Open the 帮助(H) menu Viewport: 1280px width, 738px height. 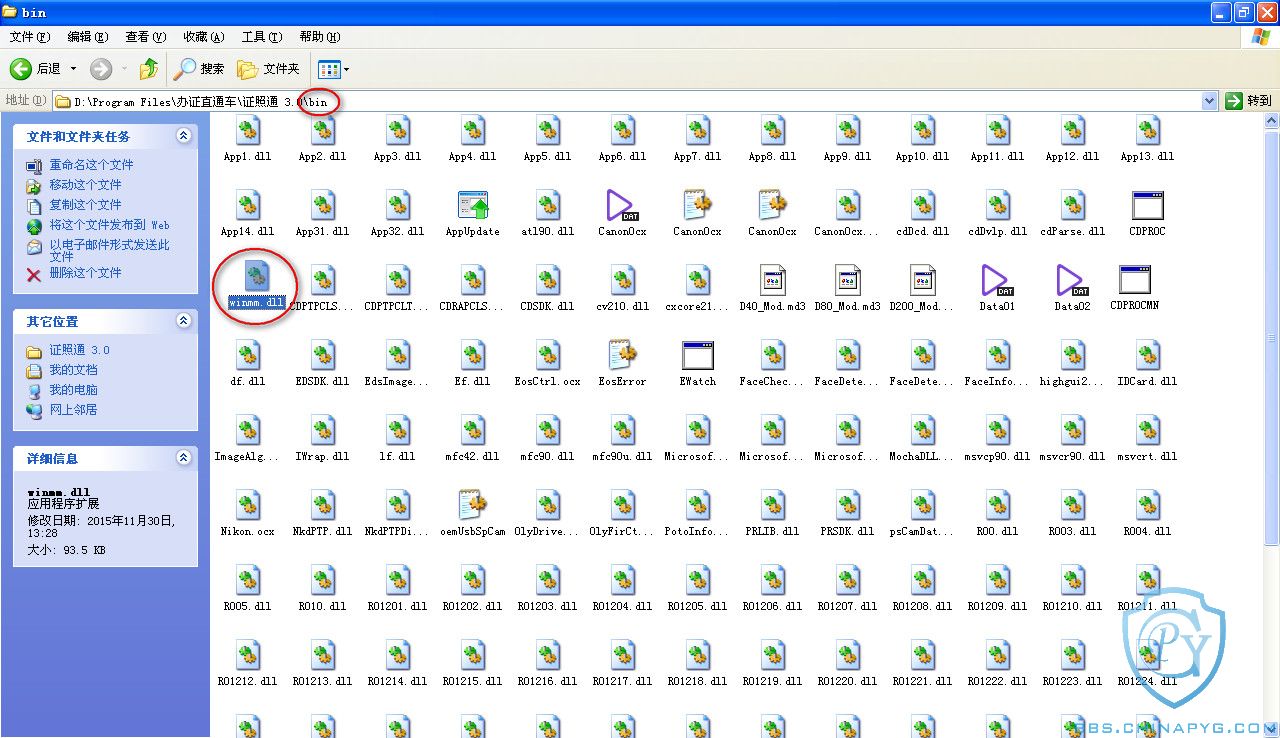pos(320,37)
